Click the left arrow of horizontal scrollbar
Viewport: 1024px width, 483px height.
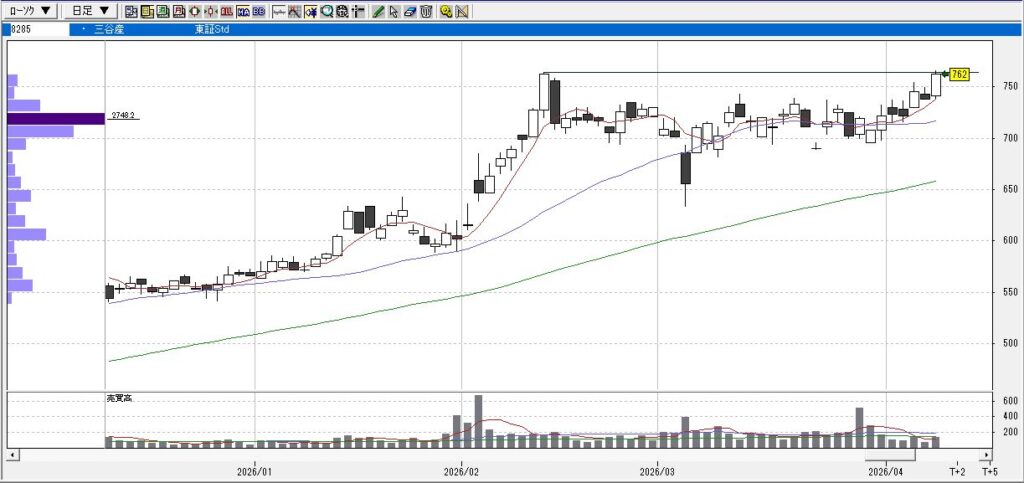[x=13, y=455]
